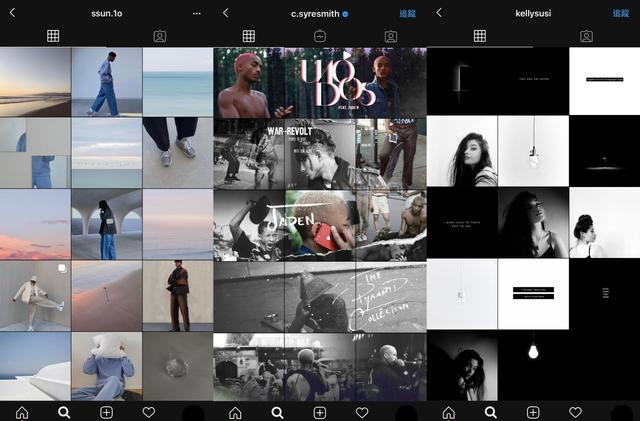Tap Activity heart in ssun.1o screen
The height and width of the screenshot is (421, 640).
(149, 412)
